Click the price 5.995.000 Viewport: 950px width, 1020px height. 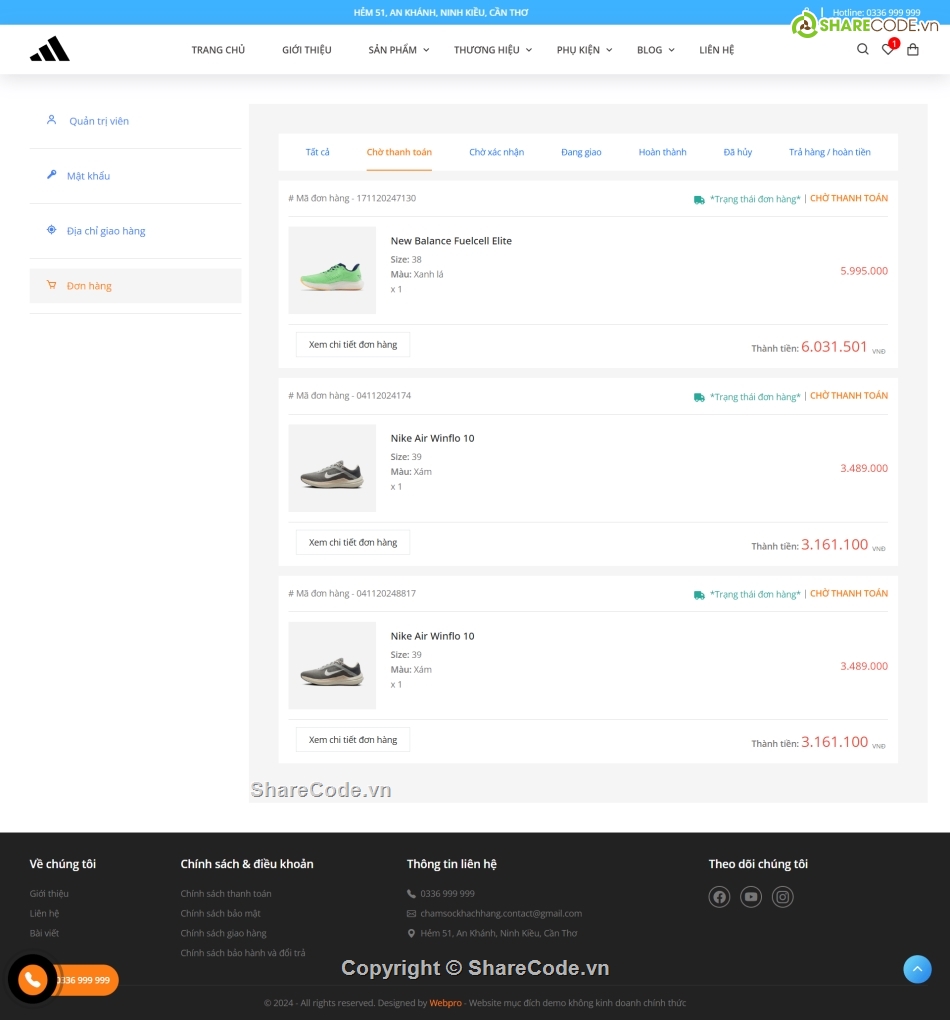[x=863, y=271]
